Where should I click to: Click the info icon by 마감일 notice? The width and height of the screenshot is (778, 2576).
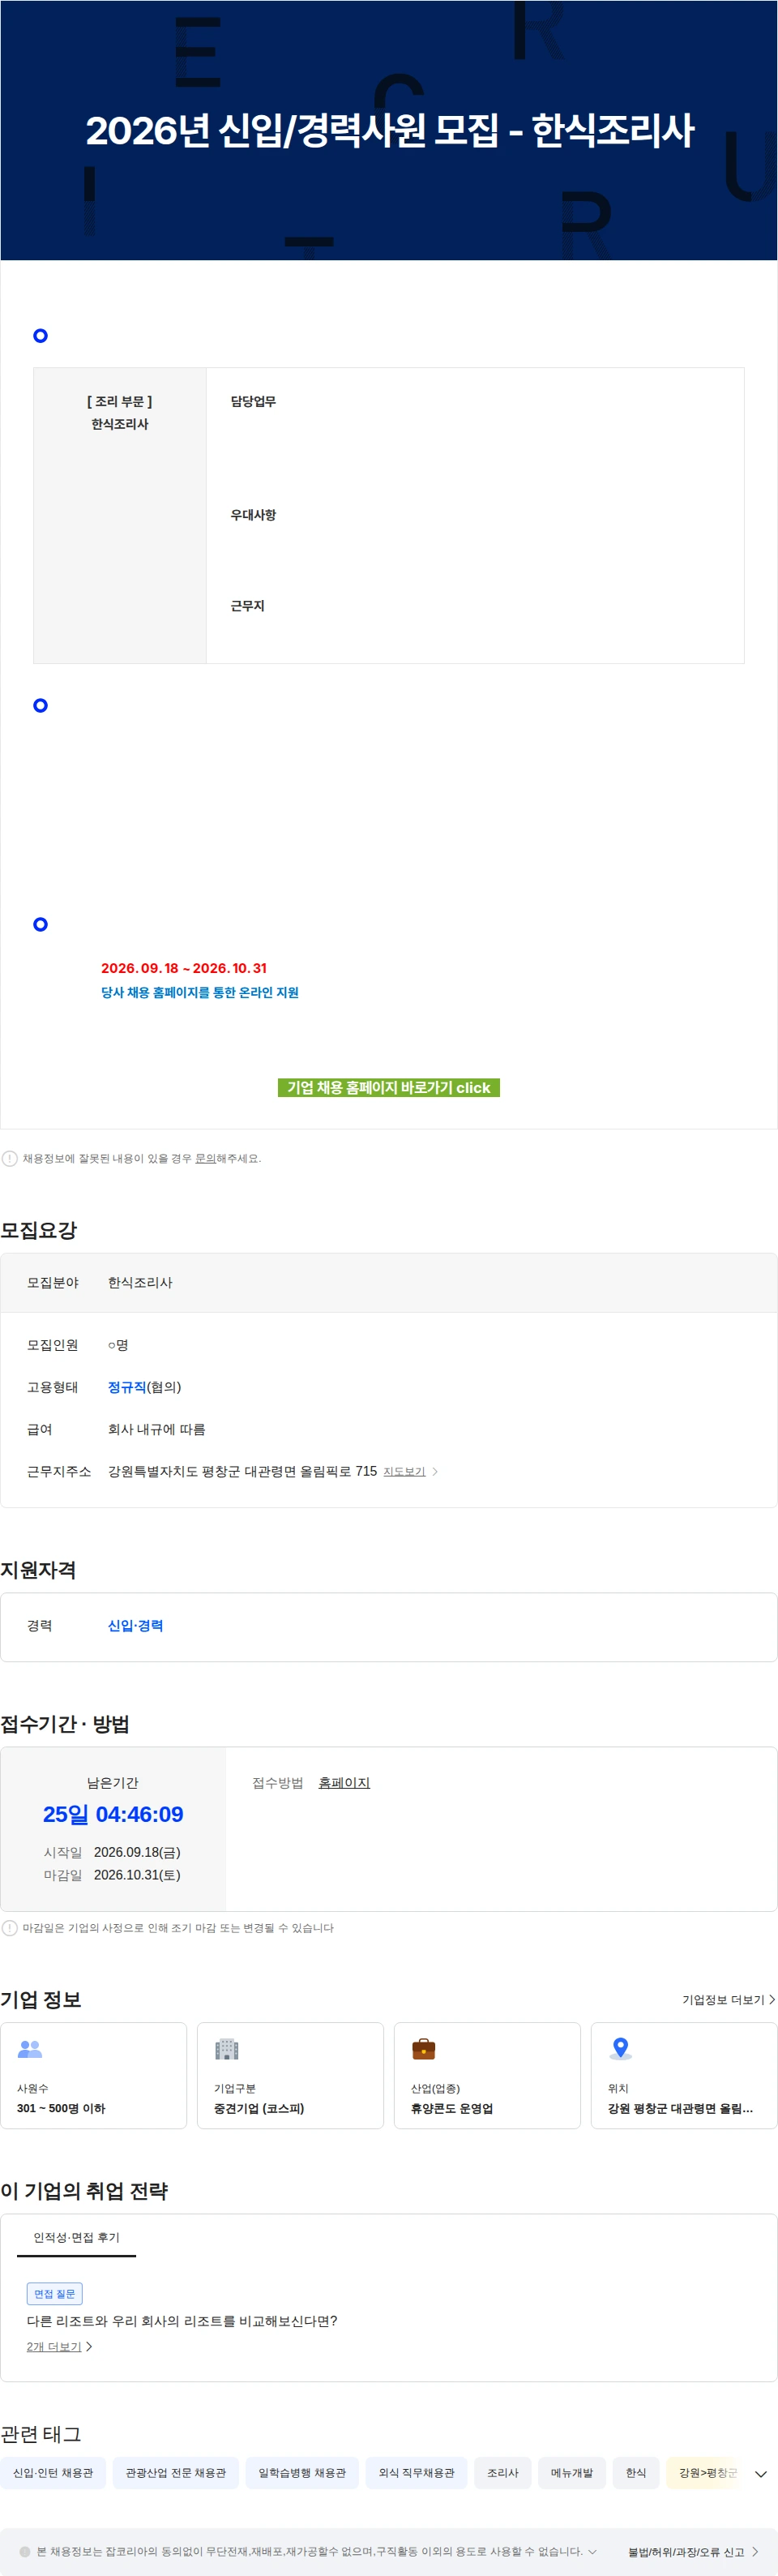tap(10, 1927)
